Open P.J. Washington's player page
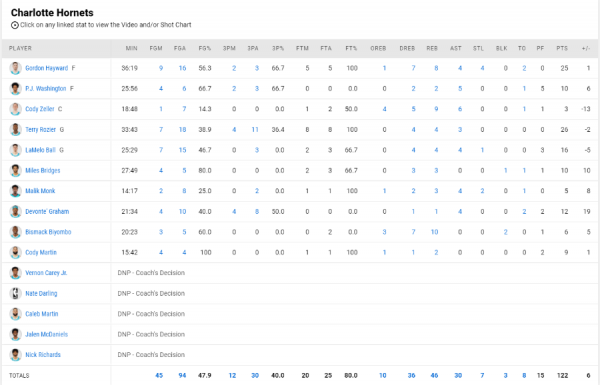The image size is (600, 385). 46,89
